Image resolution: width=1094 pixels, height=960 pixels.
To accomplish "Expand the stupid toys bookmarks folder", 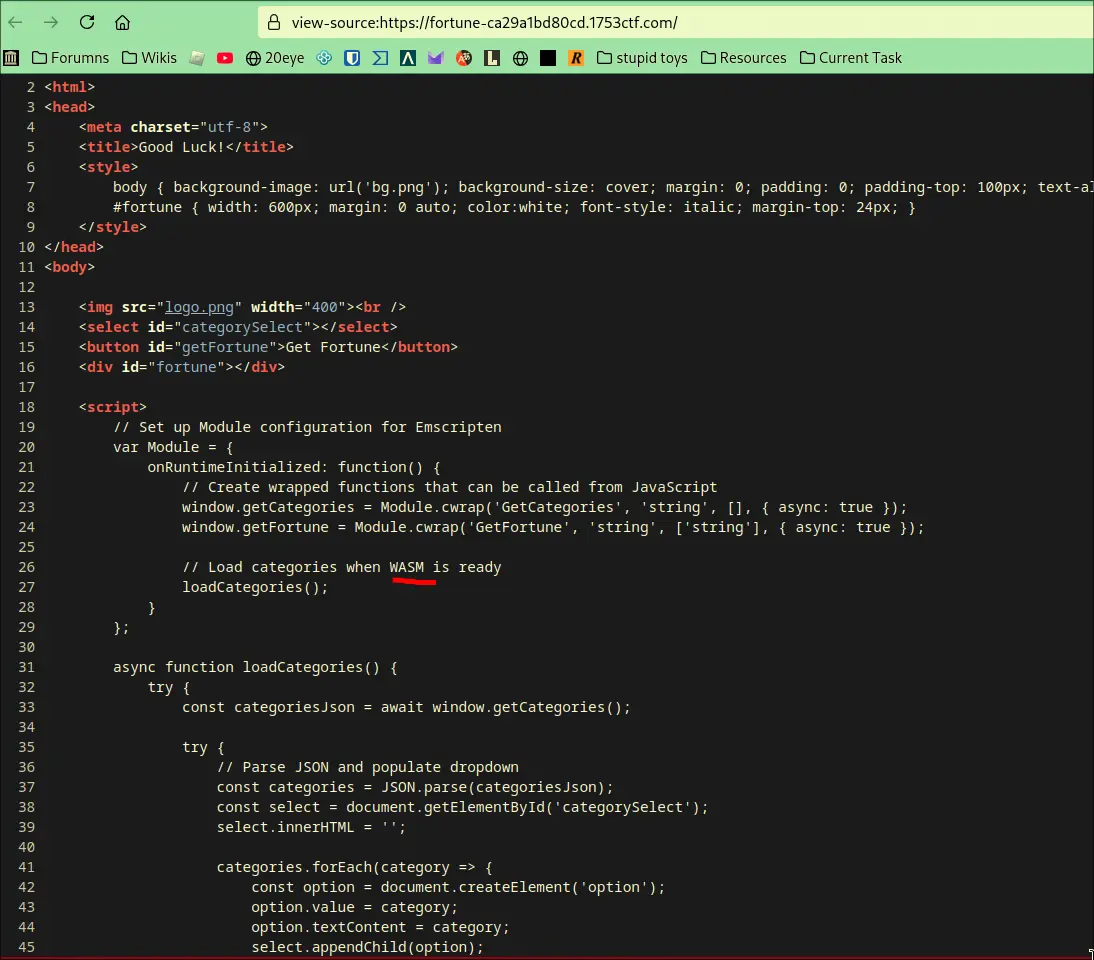I will 642,58.
